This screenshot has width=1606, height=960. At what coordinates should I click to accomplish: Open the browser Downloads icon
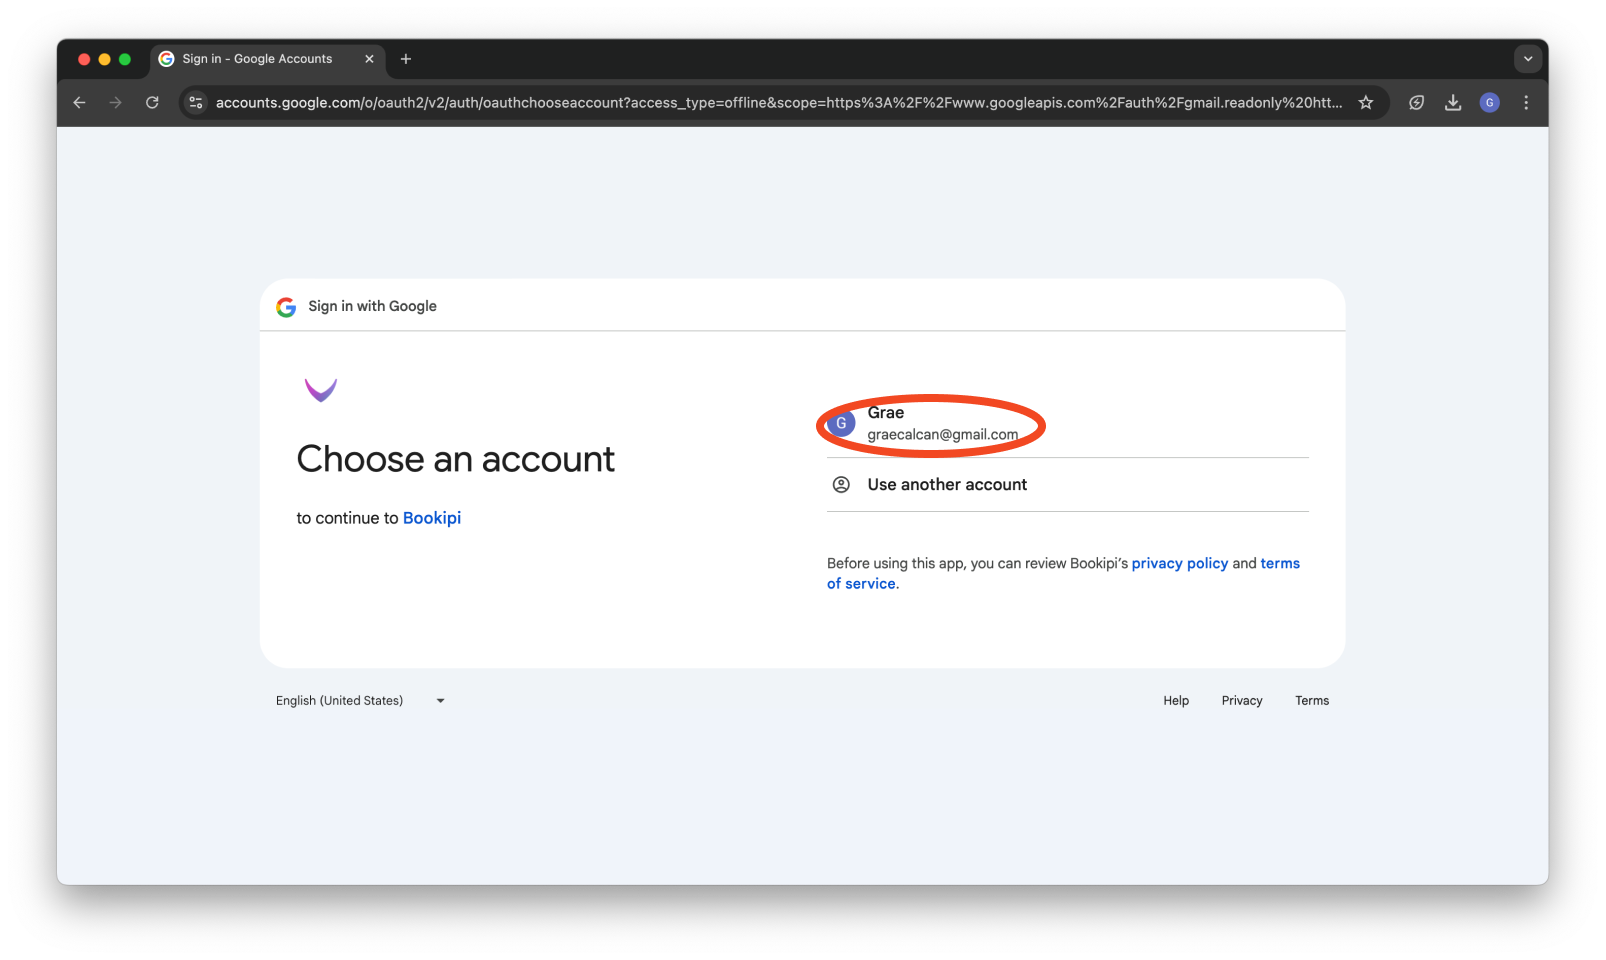click(x=1452, y=102)
